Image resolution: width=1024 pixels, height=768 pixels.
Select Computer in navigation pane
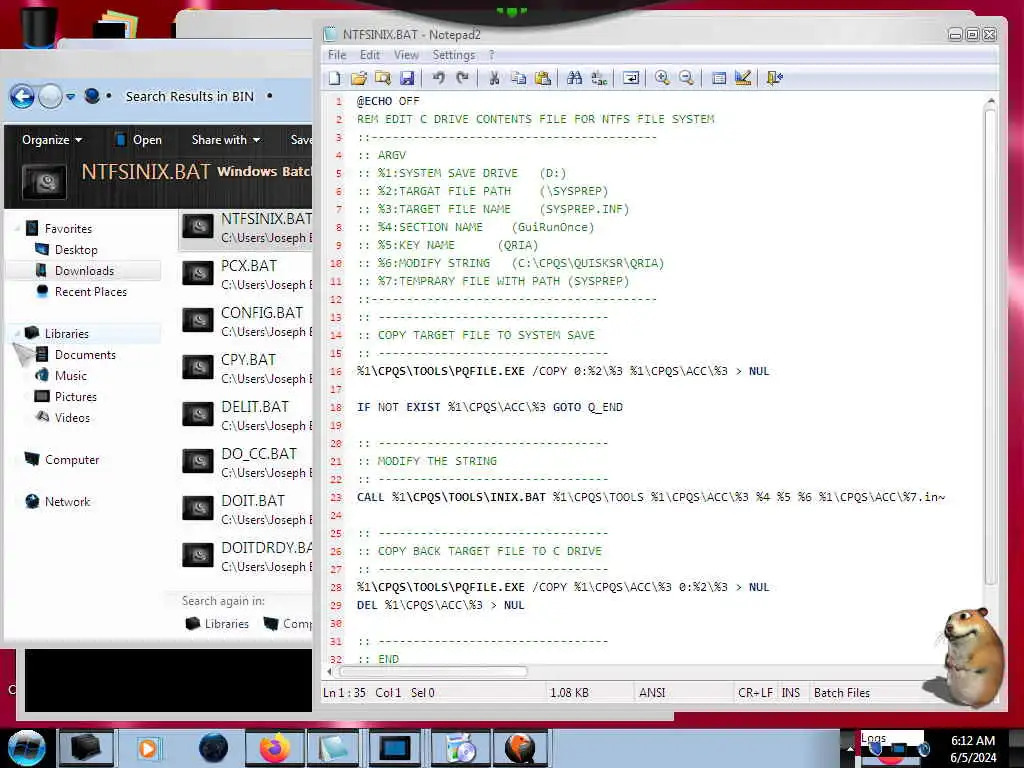pyautogui.click(x=72, y=460)
